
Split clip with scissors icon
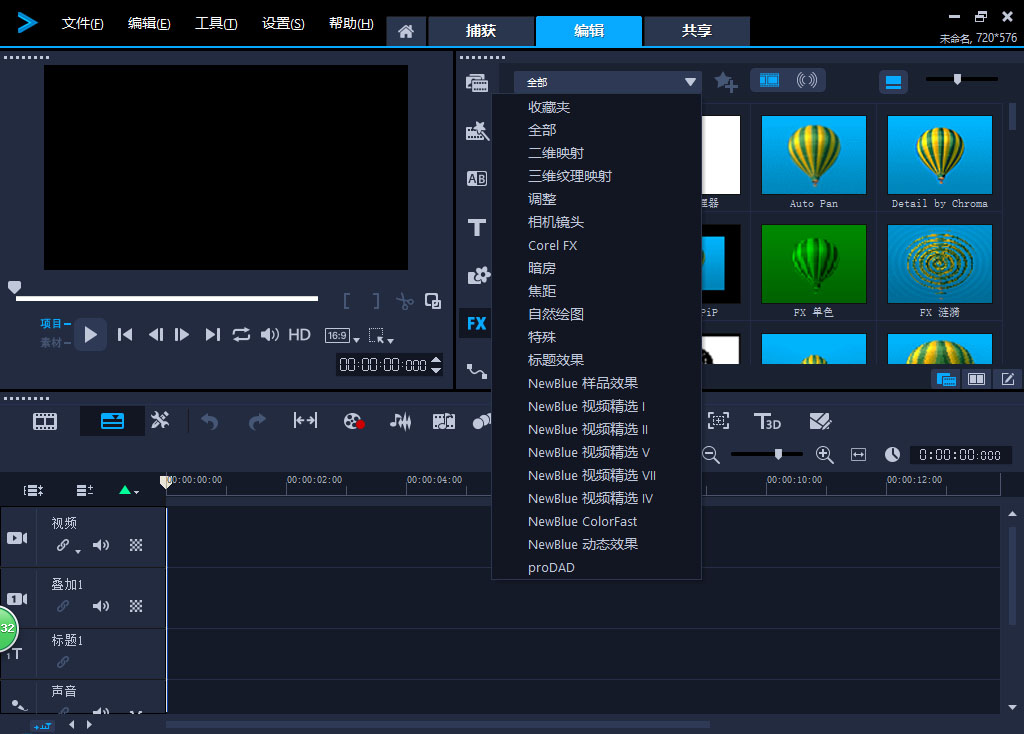click(x=404, y=301)
